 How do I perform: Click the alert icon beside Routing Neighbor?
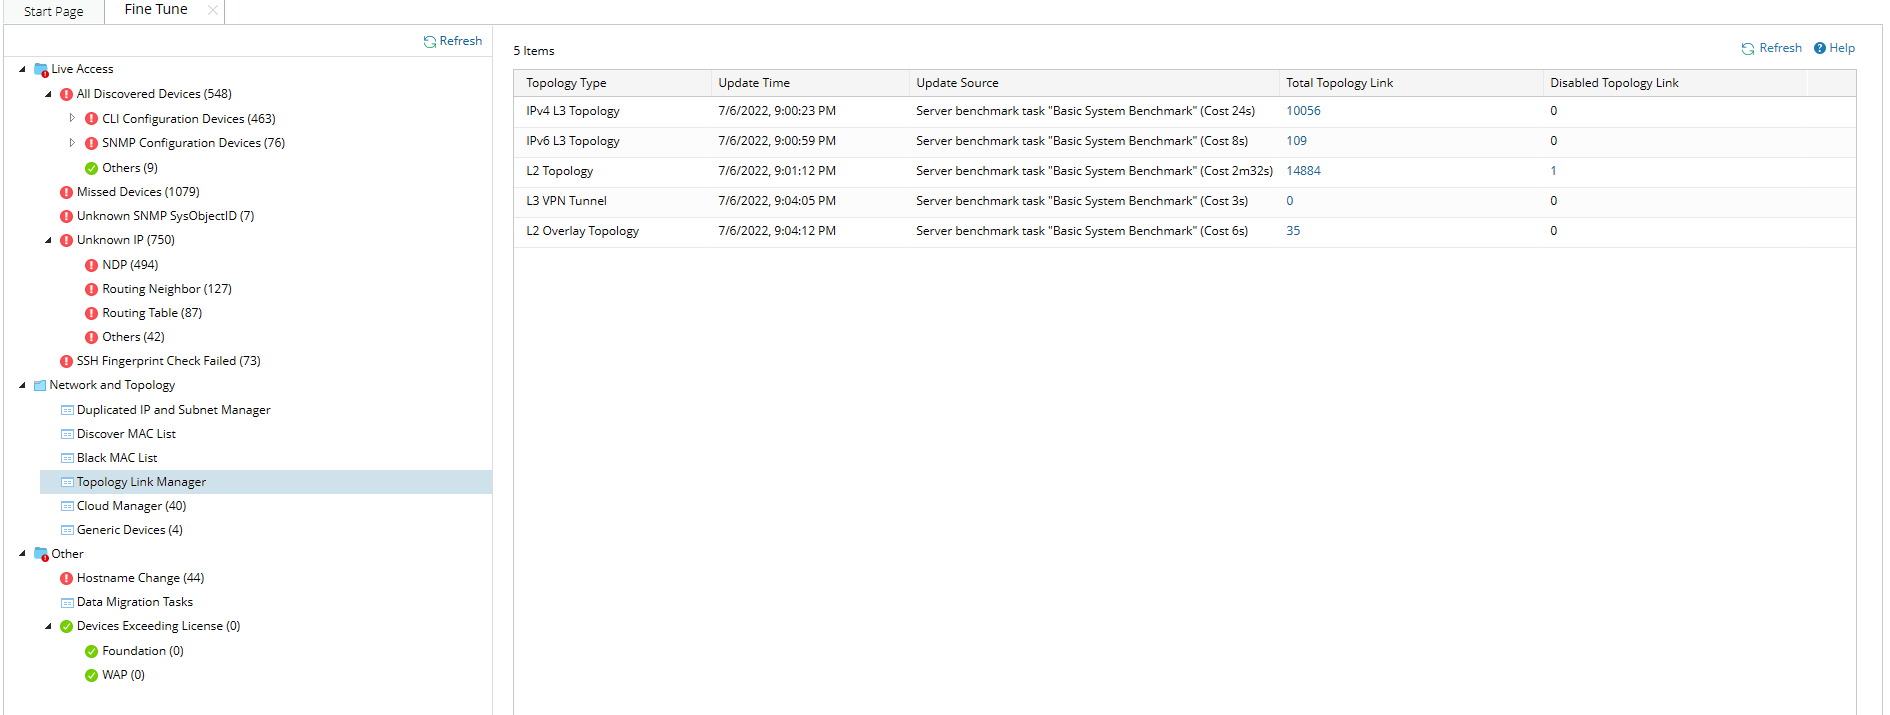click(91, 289)
